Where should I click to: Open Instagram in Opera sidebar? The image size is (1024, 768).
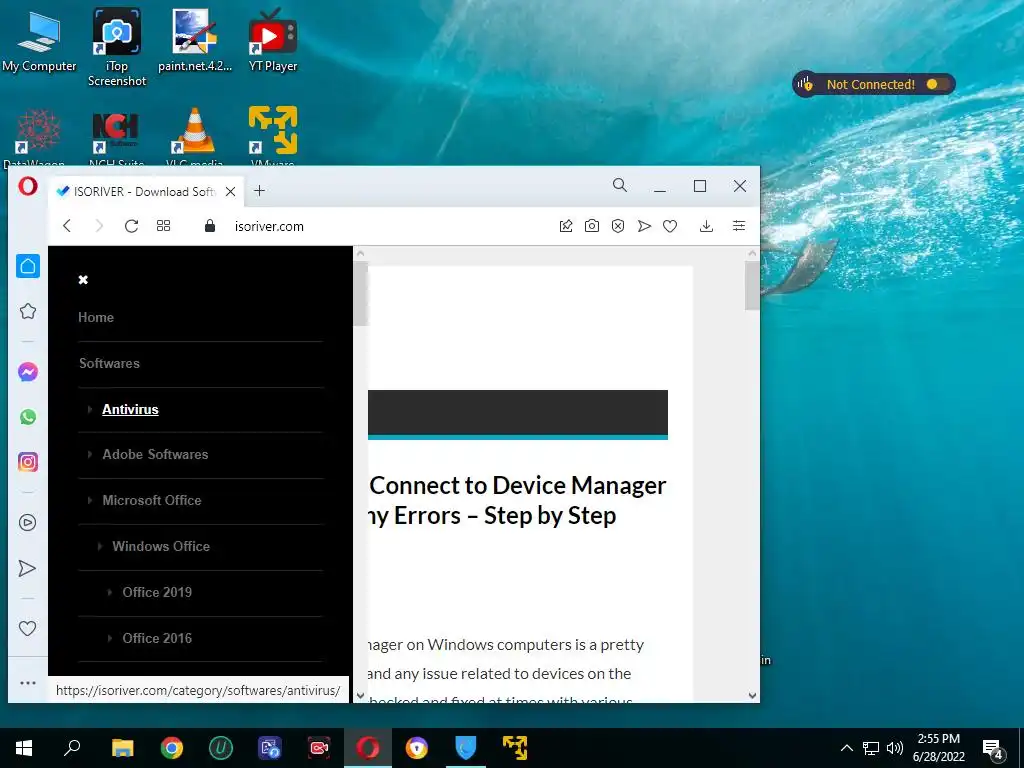click(x=27, y=462)
